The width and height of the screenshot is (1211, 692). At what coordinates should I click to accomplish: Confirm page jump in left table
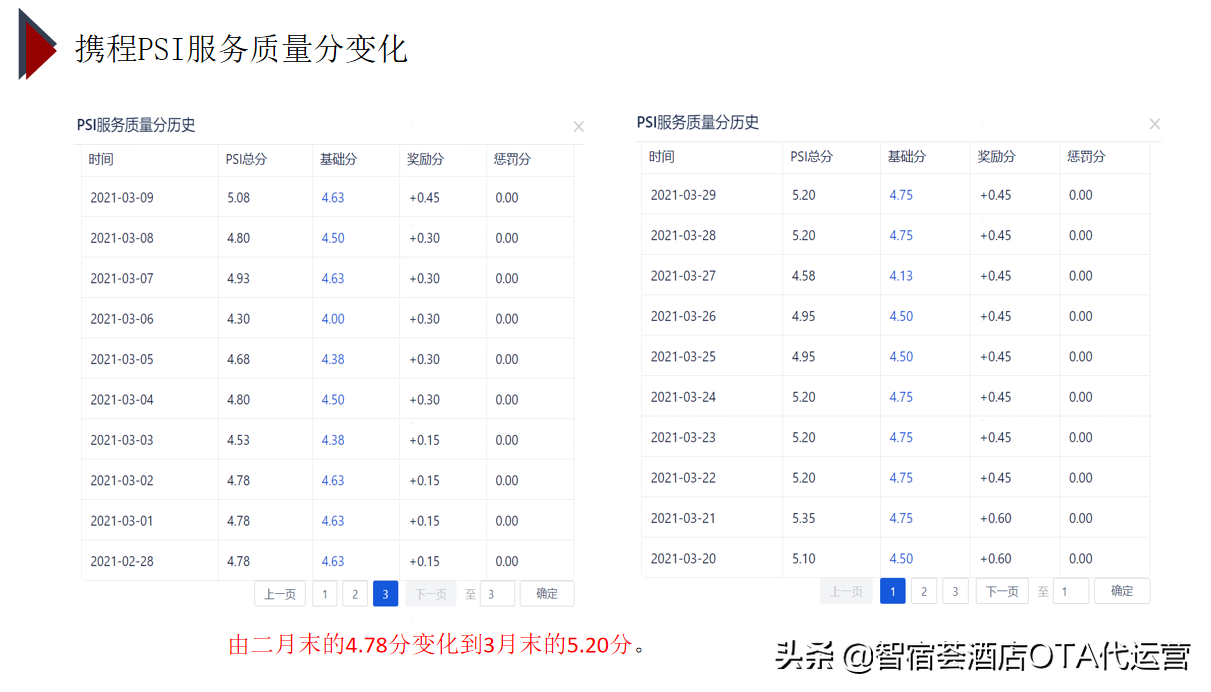pyautogui.click(x=547, y=593)
